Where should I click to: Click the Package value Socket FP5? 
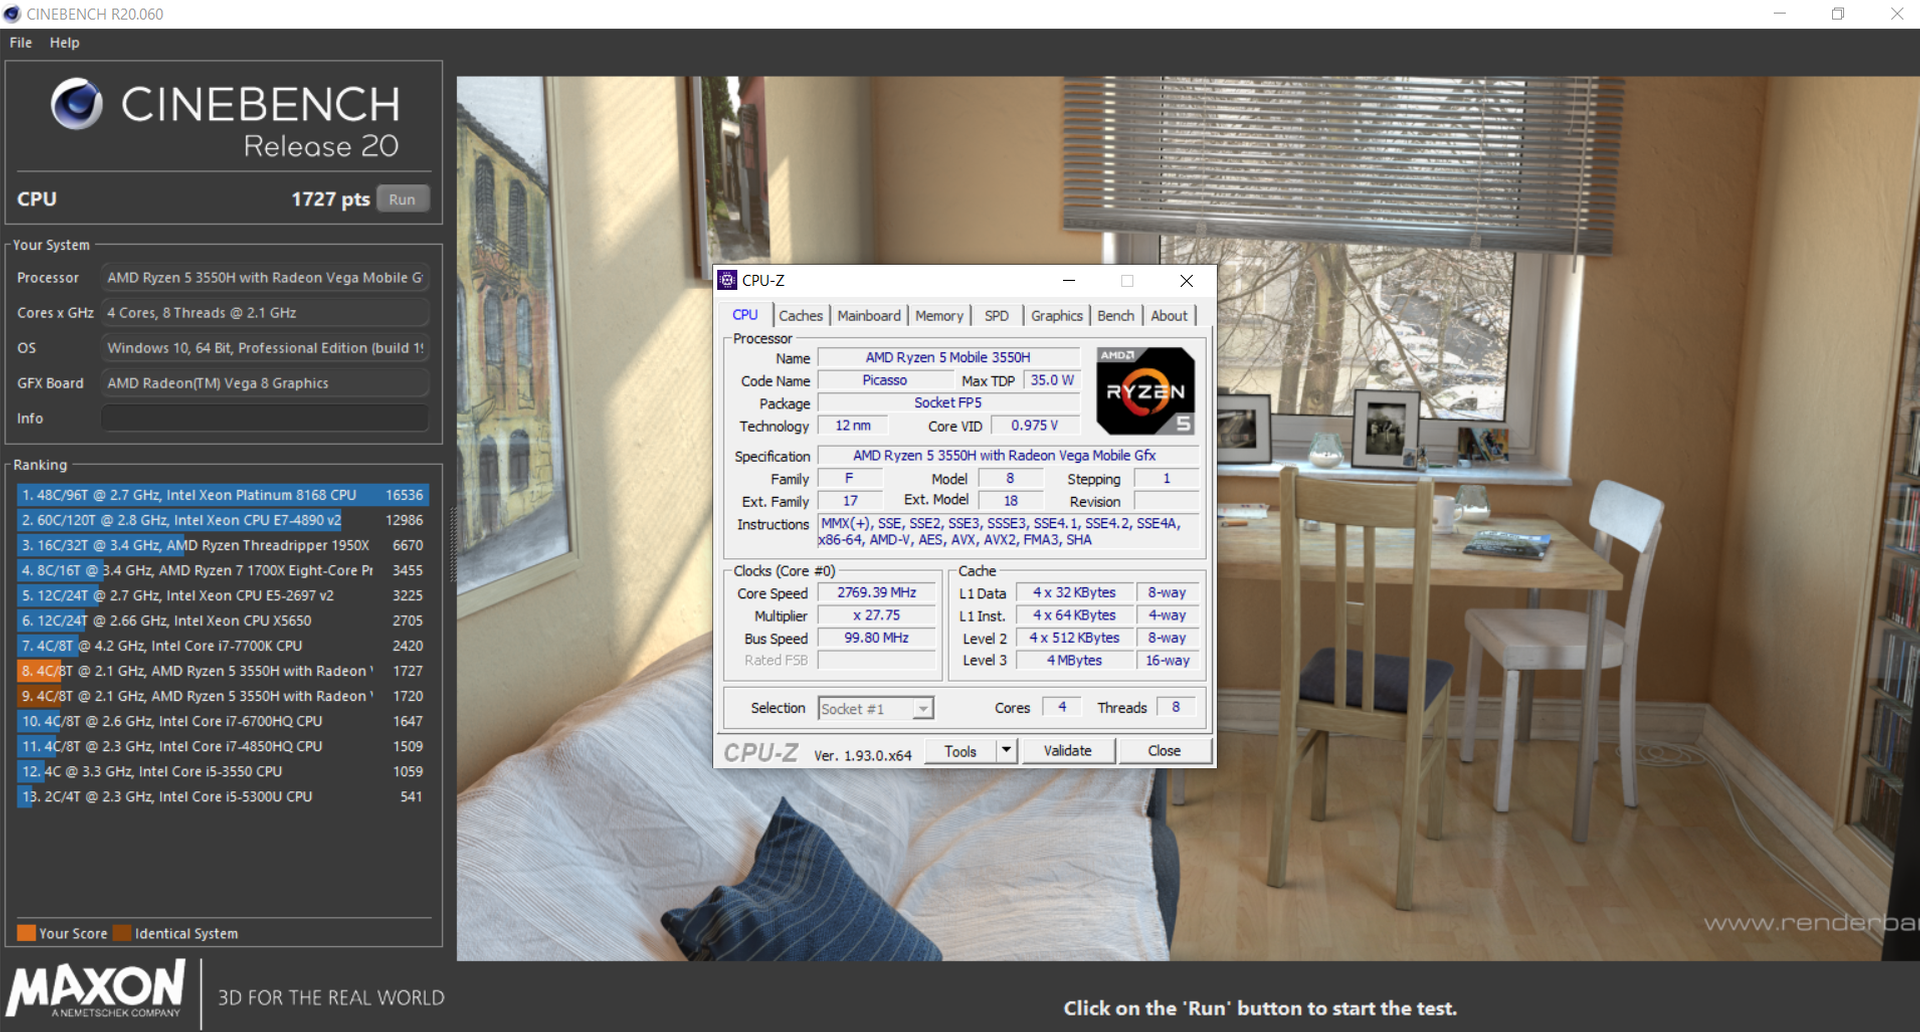(x=948, y=403)
